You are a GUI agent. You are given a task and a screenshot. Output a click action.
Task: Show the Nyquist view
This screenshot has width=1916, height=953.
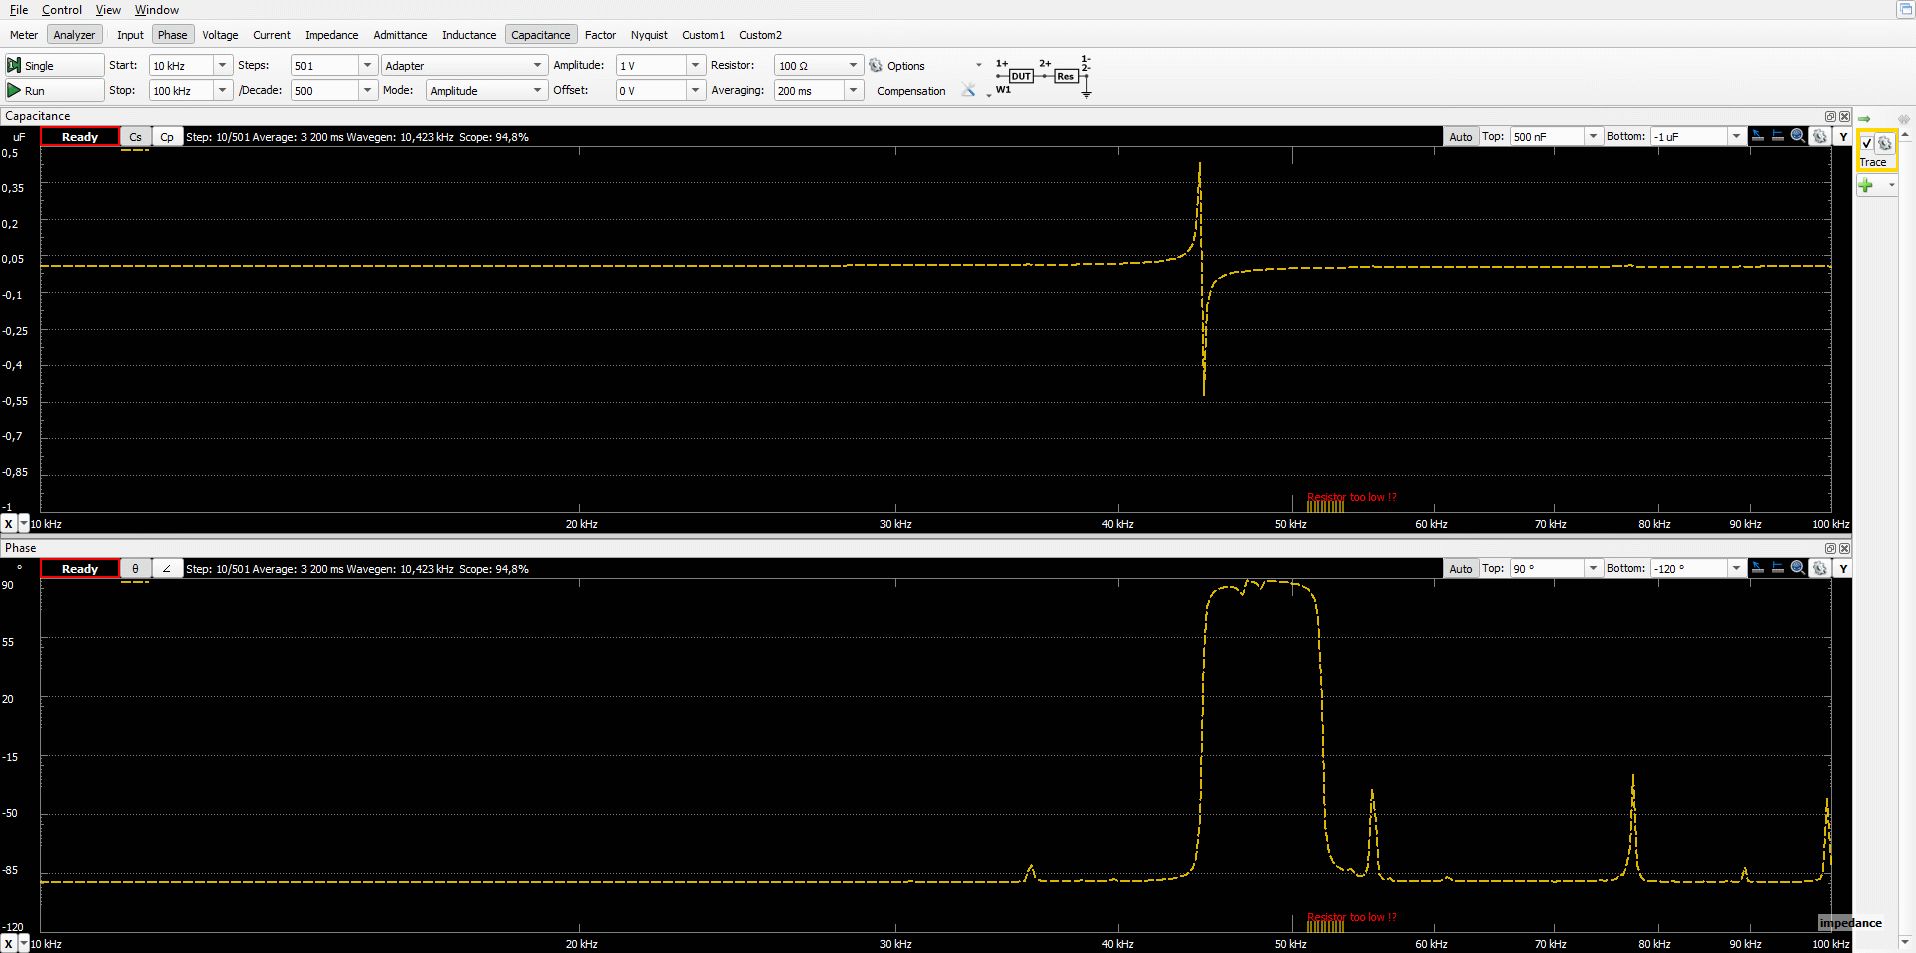point(649,35)
